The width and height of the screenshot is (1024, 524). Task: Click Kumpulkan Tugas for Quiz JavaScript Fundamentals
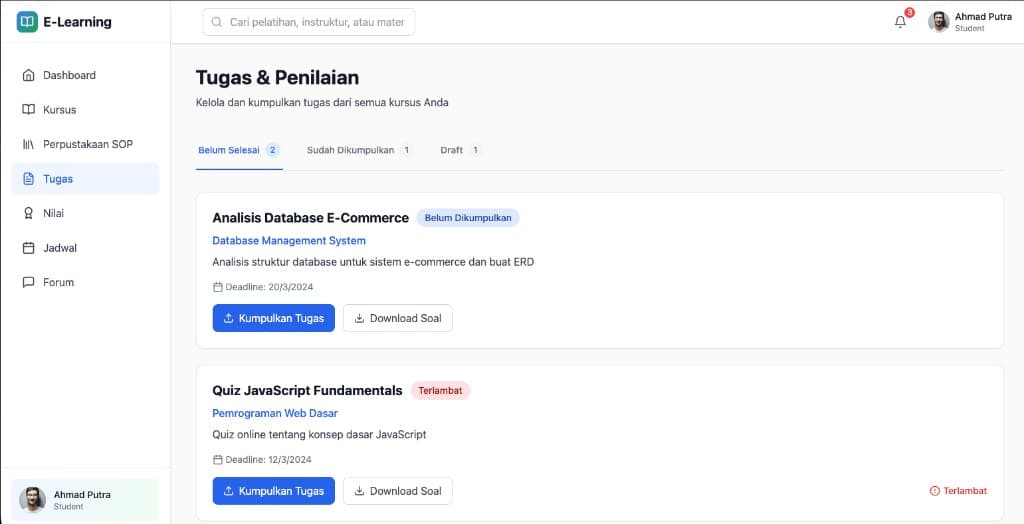[x=273, y=491]
